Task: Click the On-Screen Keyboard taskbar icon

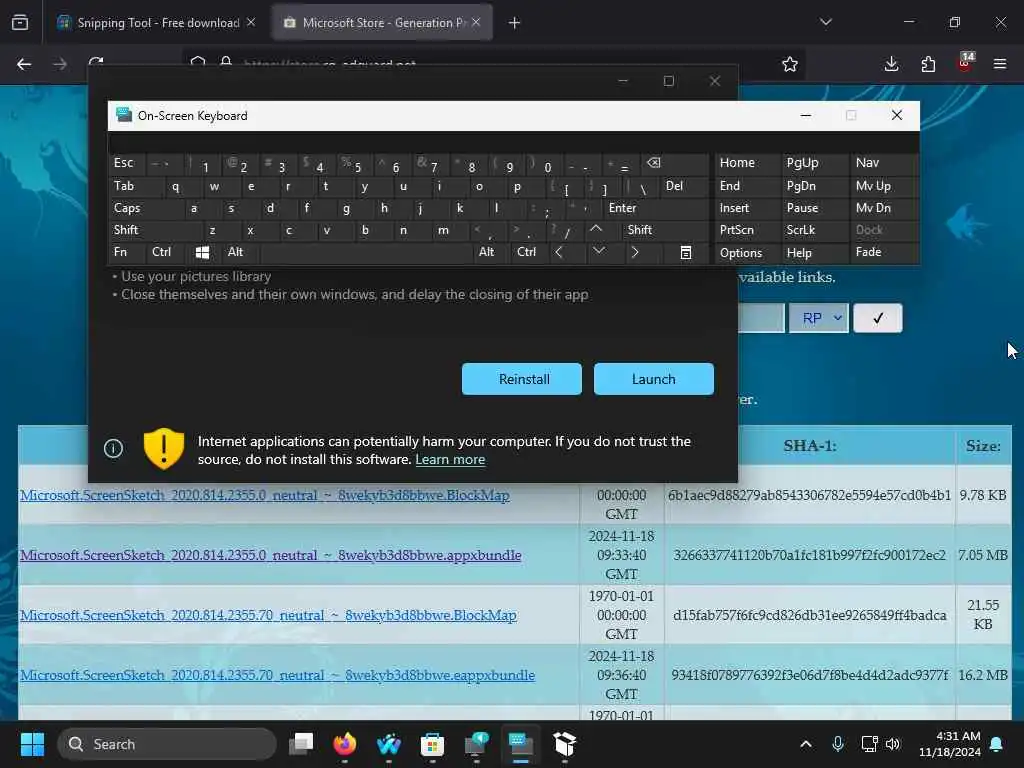Action: pos(520,744)
